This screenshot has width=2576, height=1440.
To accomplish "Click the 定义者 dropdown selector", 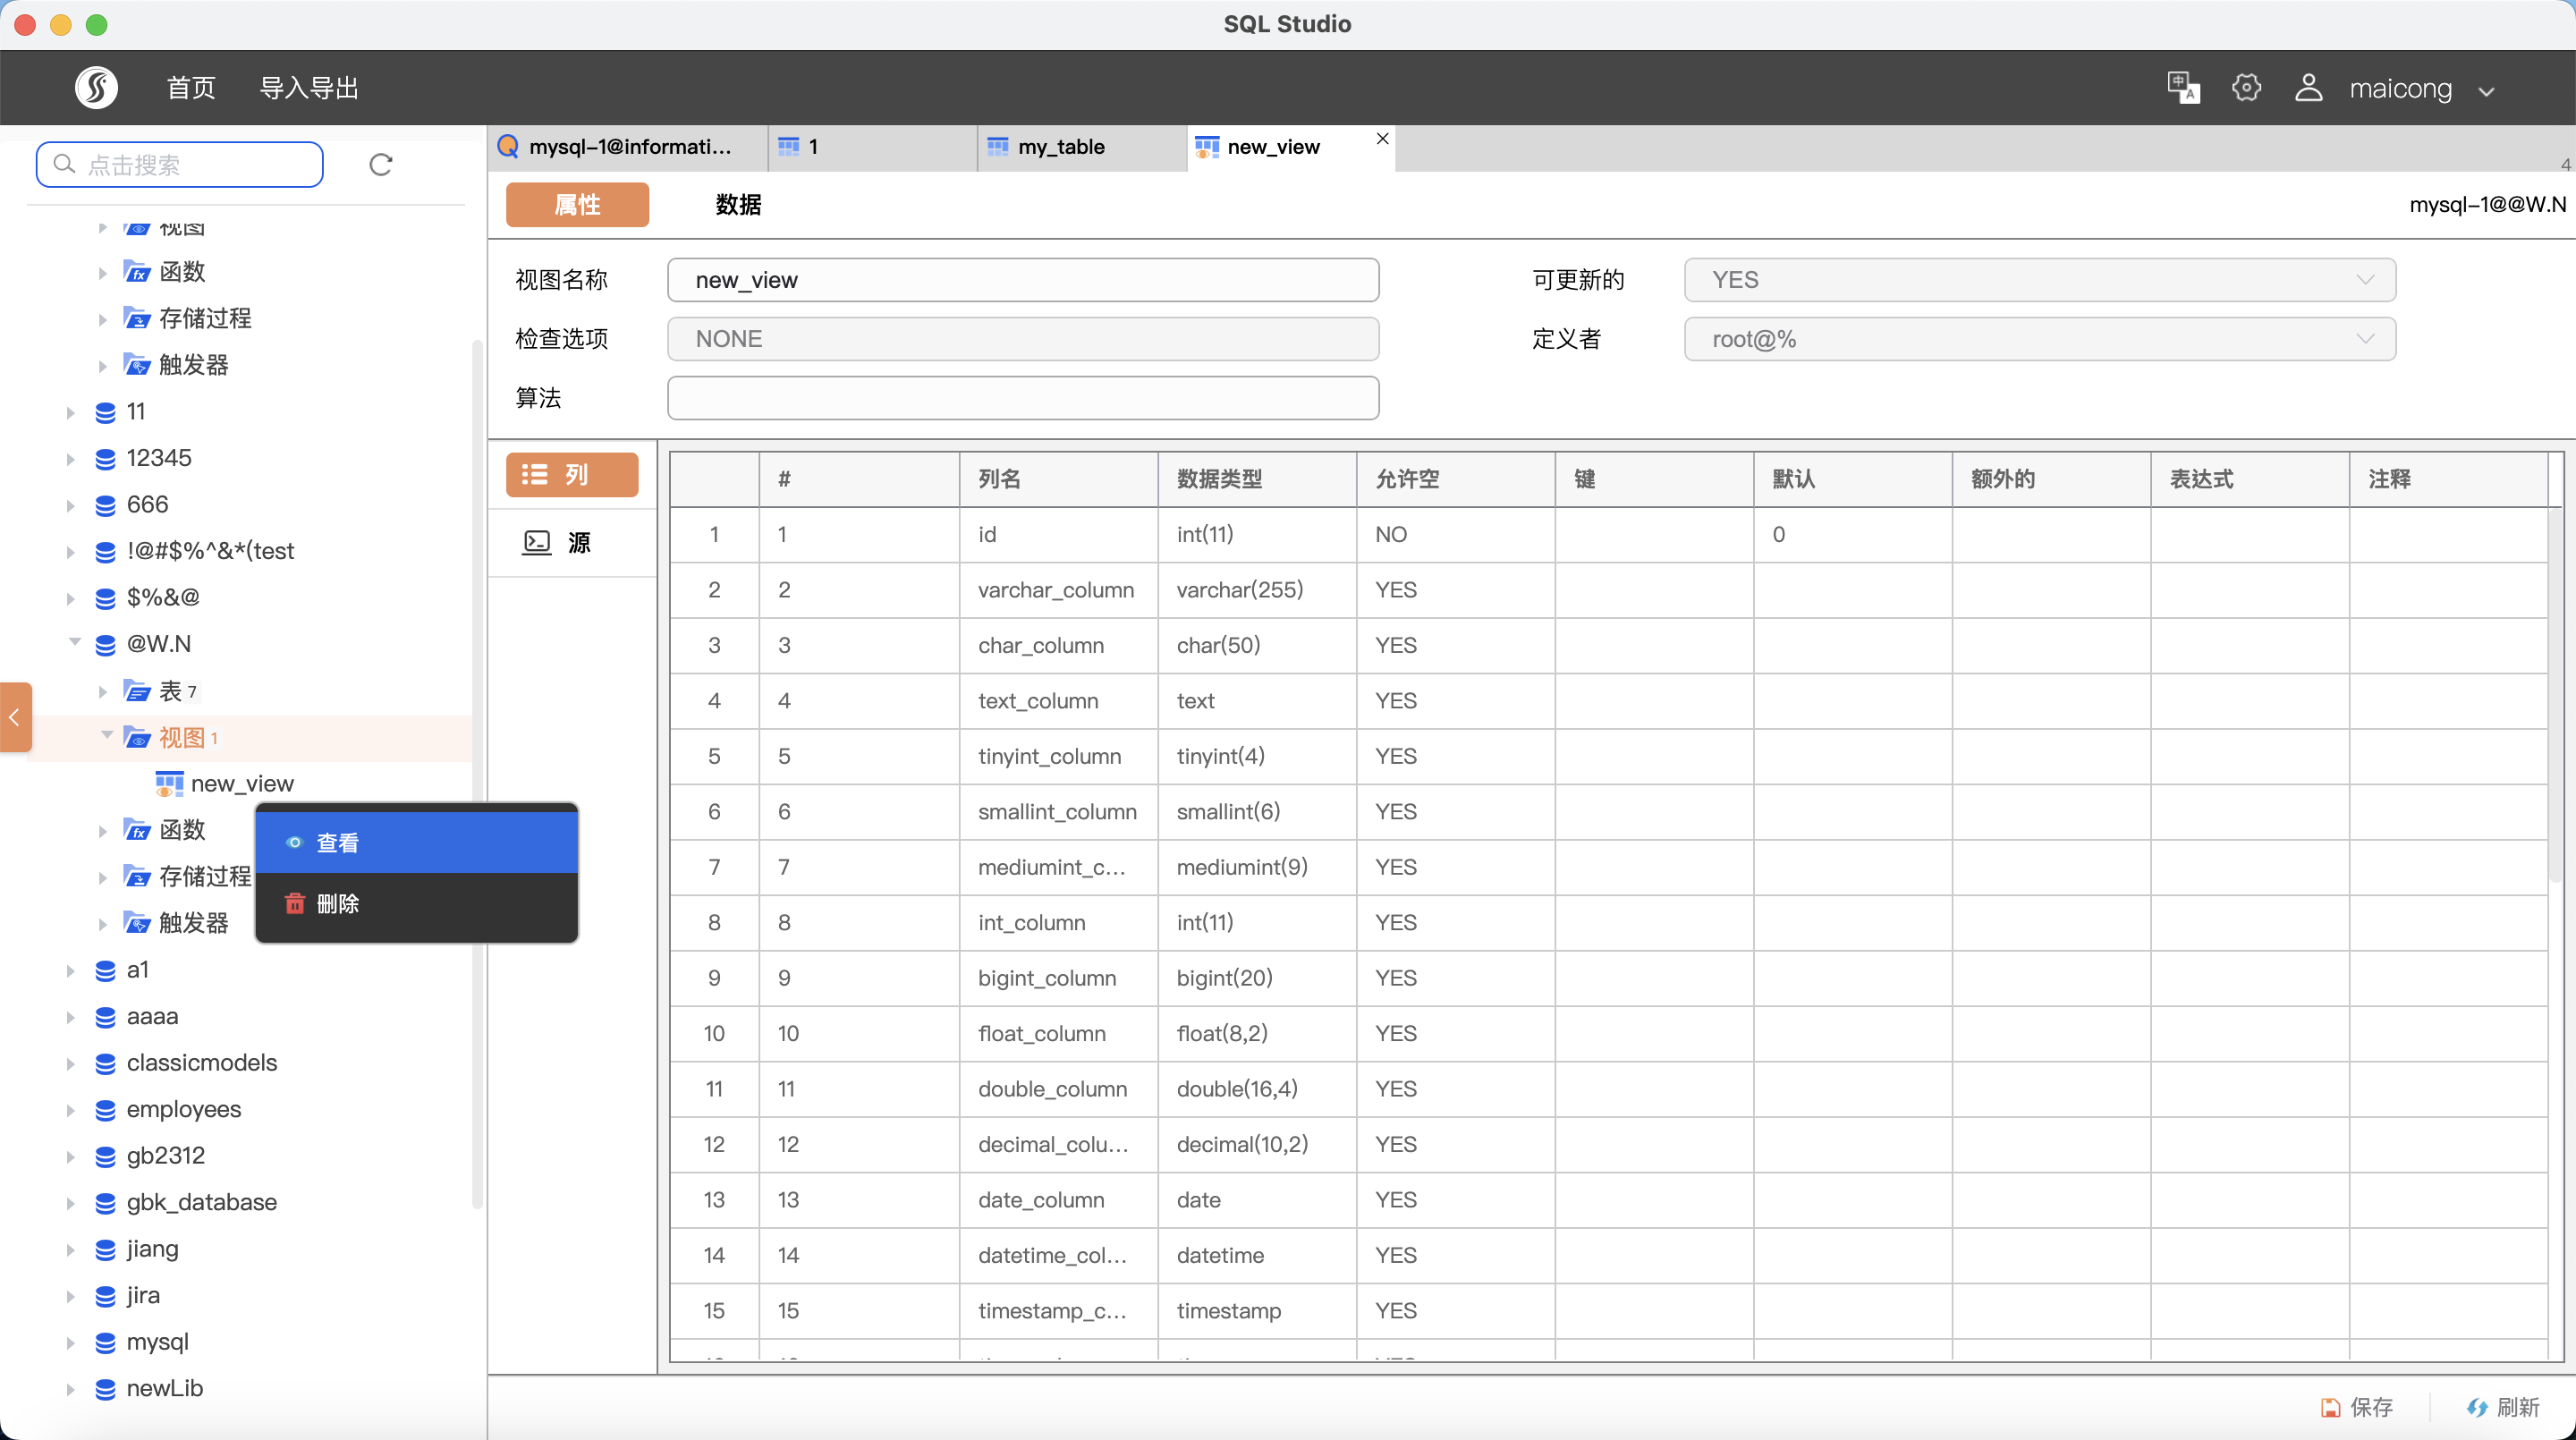I will point(2038,338).
